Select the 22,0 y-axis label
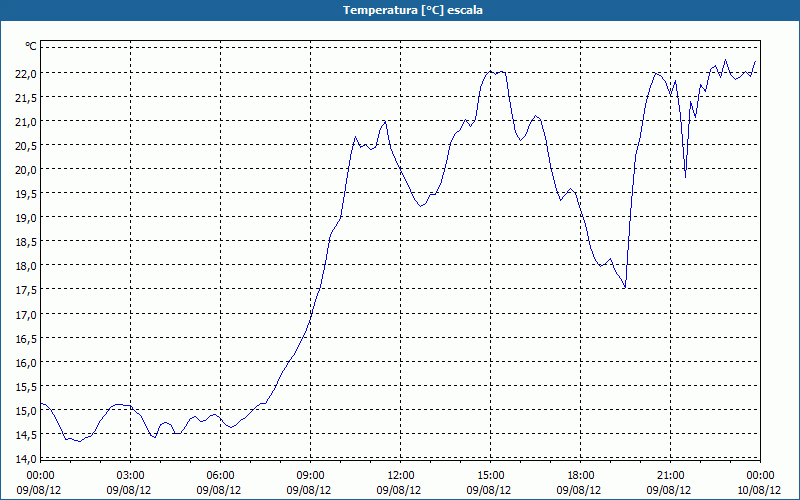800x500 pixels. [26, 73]
